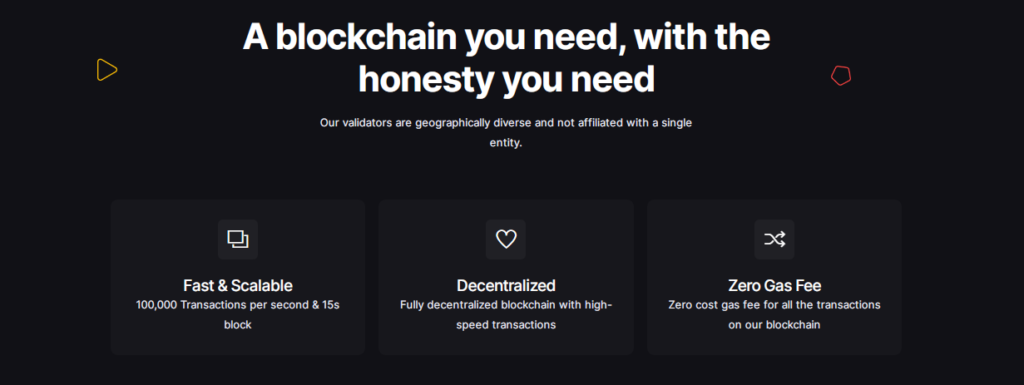Click the Fully decentralized blockchain description text
The height and width of the screenshot is (385, 1024).
(506, 315)
